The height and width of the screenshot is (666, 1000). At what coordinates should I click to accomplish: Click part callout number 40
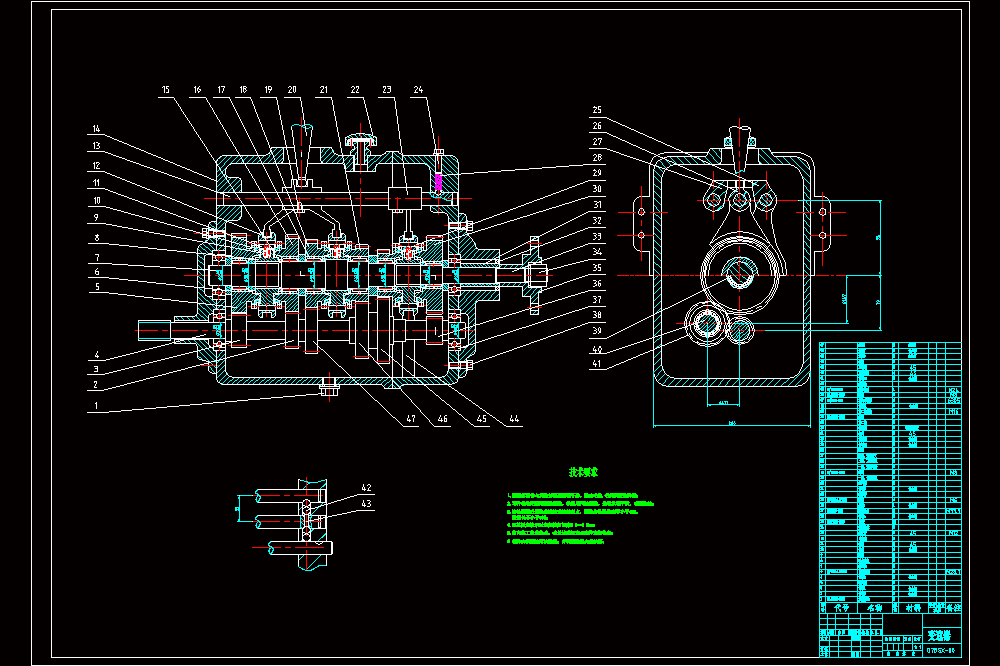click(597, 350)
